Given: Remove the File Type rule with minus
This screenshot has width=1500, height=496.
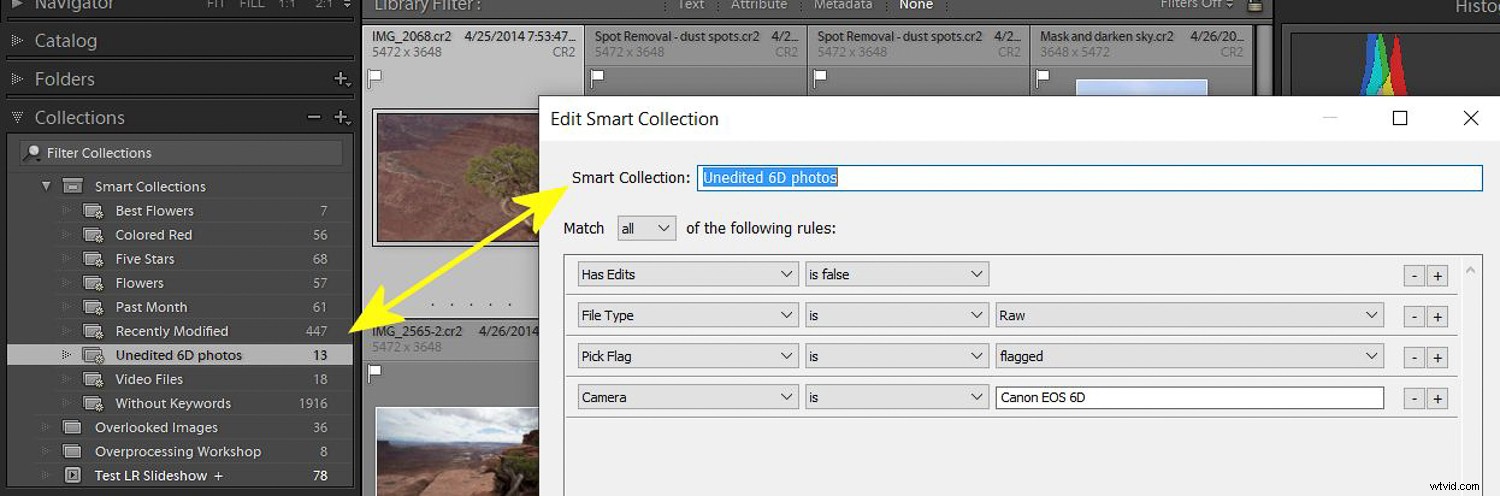Looking at the screenshot, I should [x=1414, y=317].
